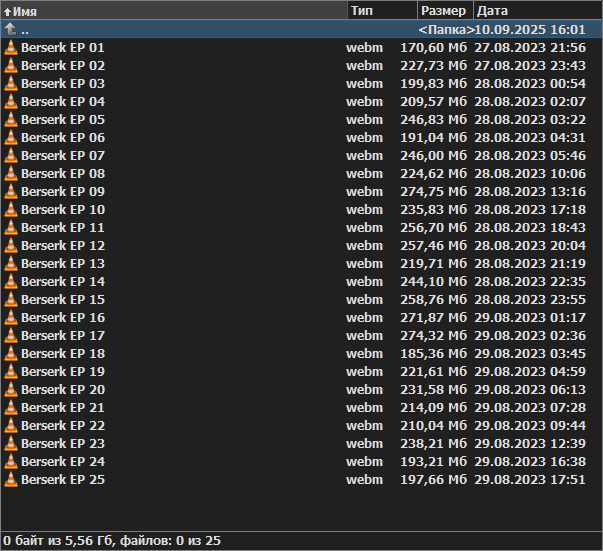Click the size 185,36 Мб
603x551 pixels.
(x=433, y=353)
